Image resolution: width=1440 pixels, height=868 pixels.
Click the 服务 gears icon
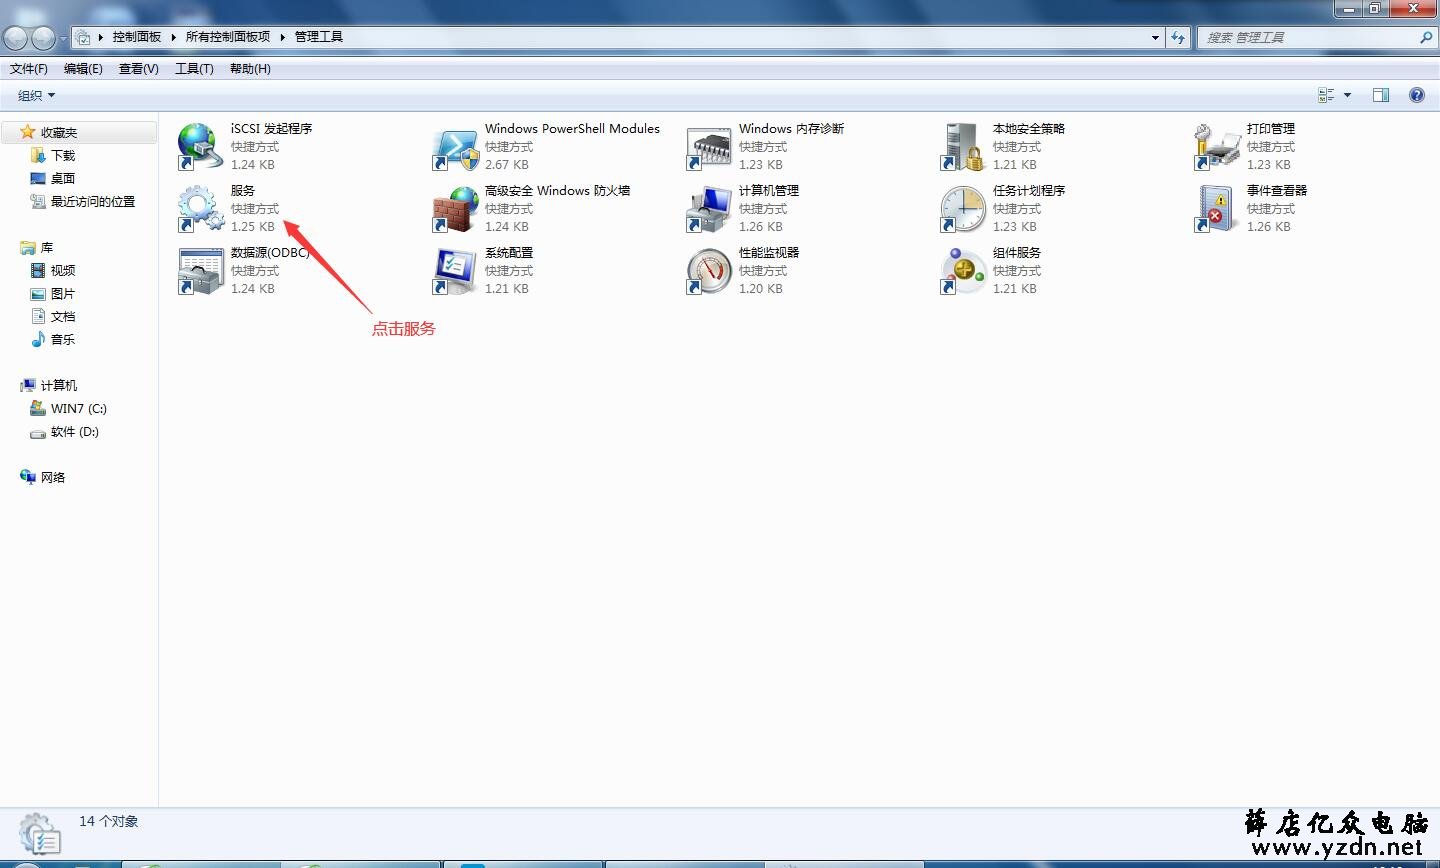[200, 208]
